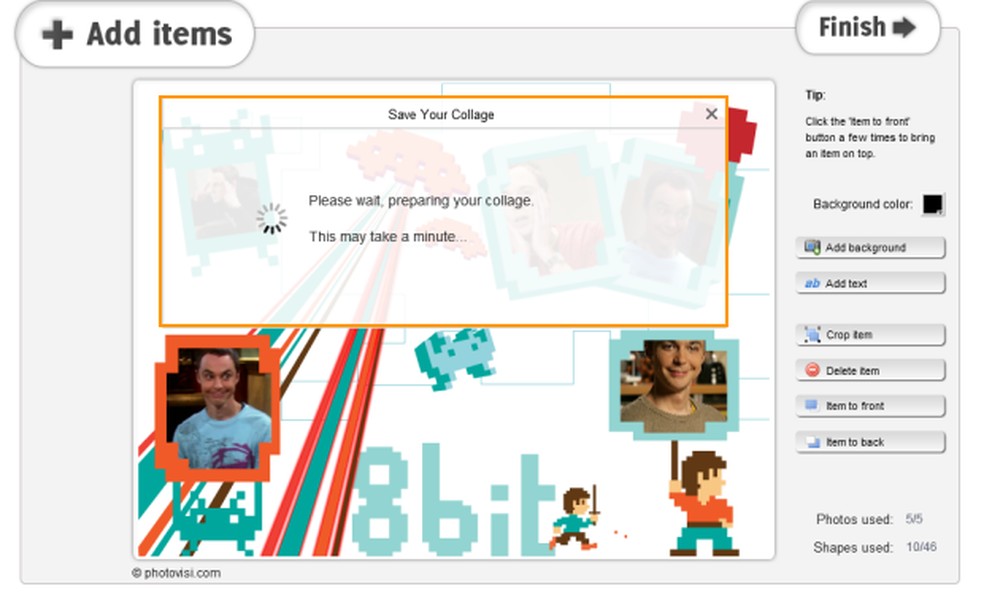984x594 pixels.
Task: Select the photo in teal pixel frame
Action: (673, 383)
